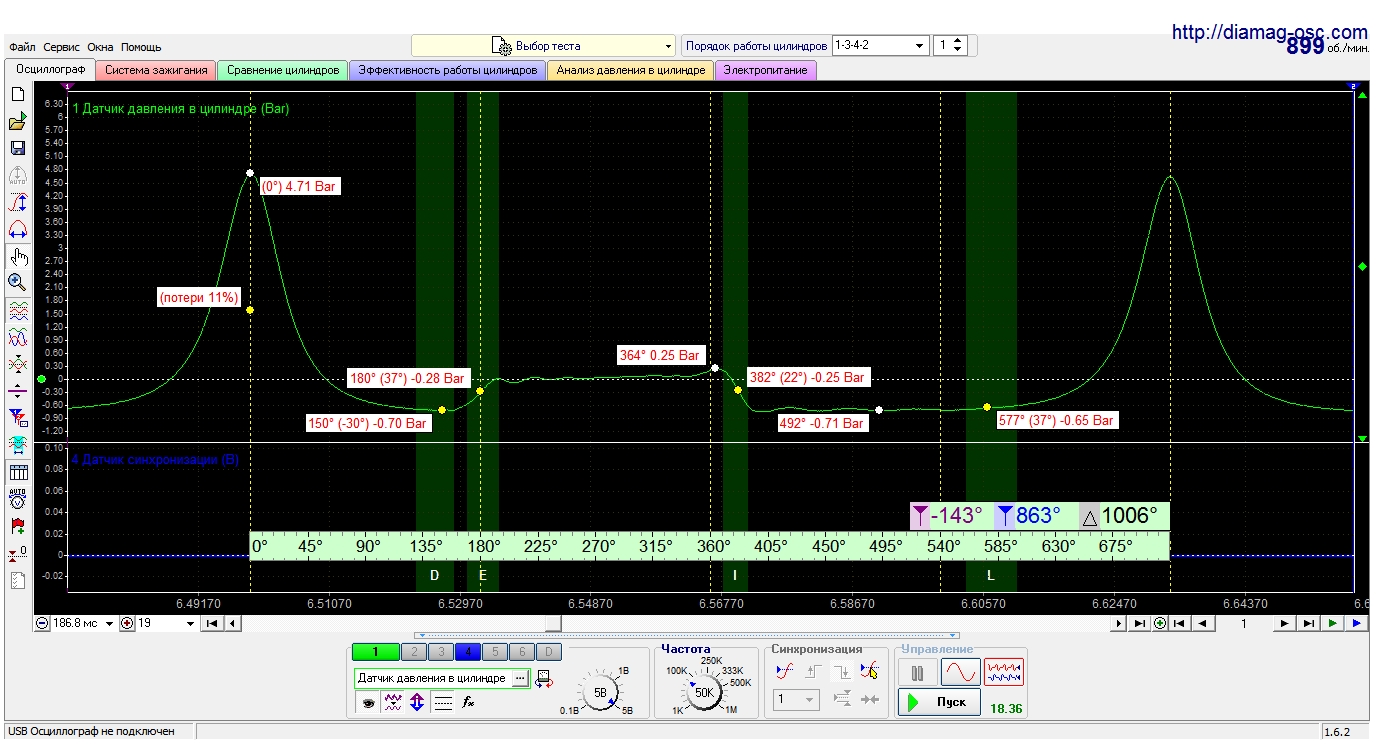1382x744 pixels.
Task: Click the crossed waveforms icon in left toolbar
Action: [x=17, y=364]
